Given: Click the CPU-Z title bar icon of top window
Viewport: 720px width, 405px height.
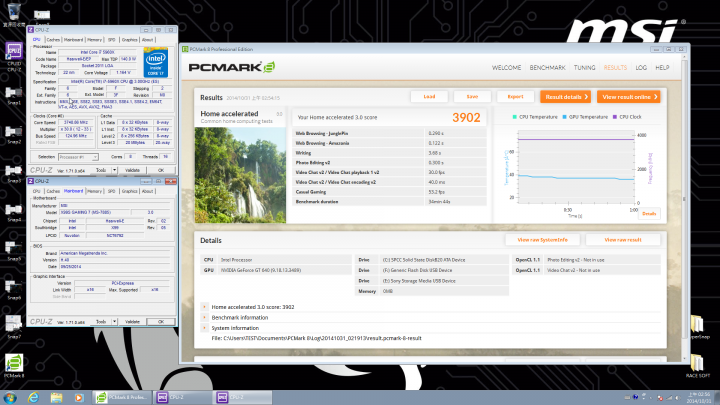Looking at the screenshot, I should [31, 30].
